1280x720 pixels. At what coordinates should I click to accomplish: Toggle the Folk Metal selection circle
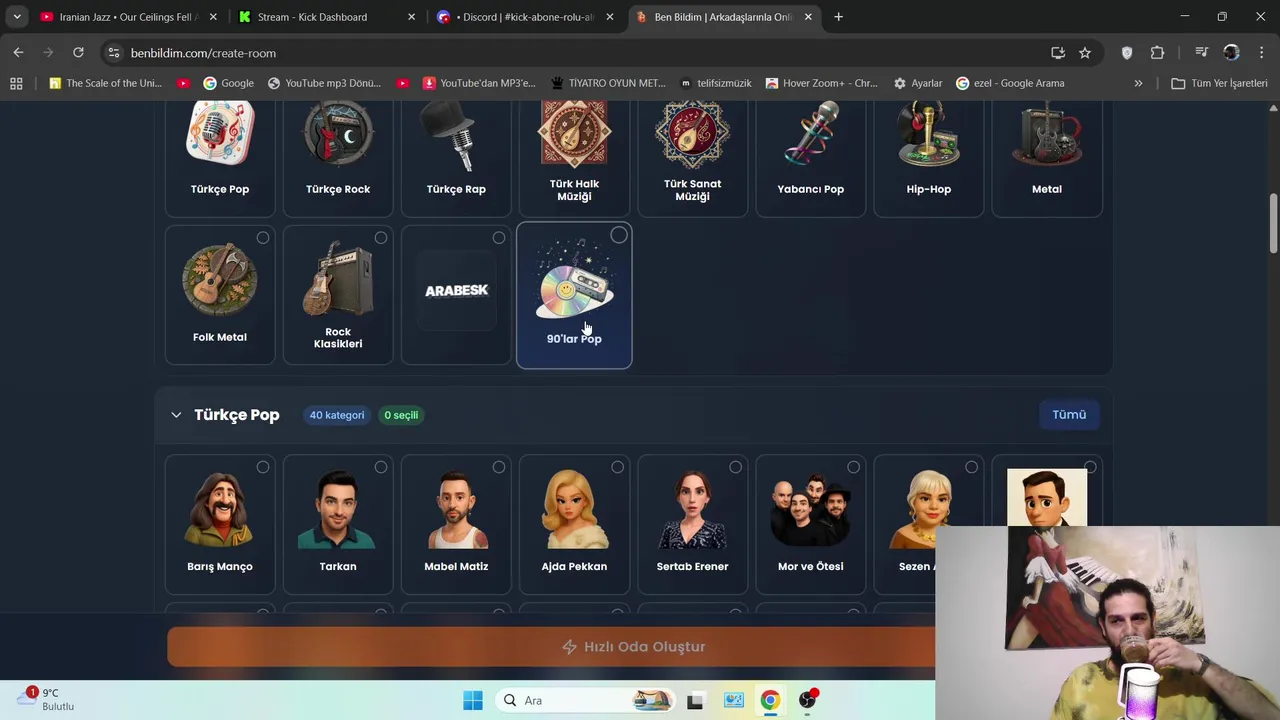263,238
